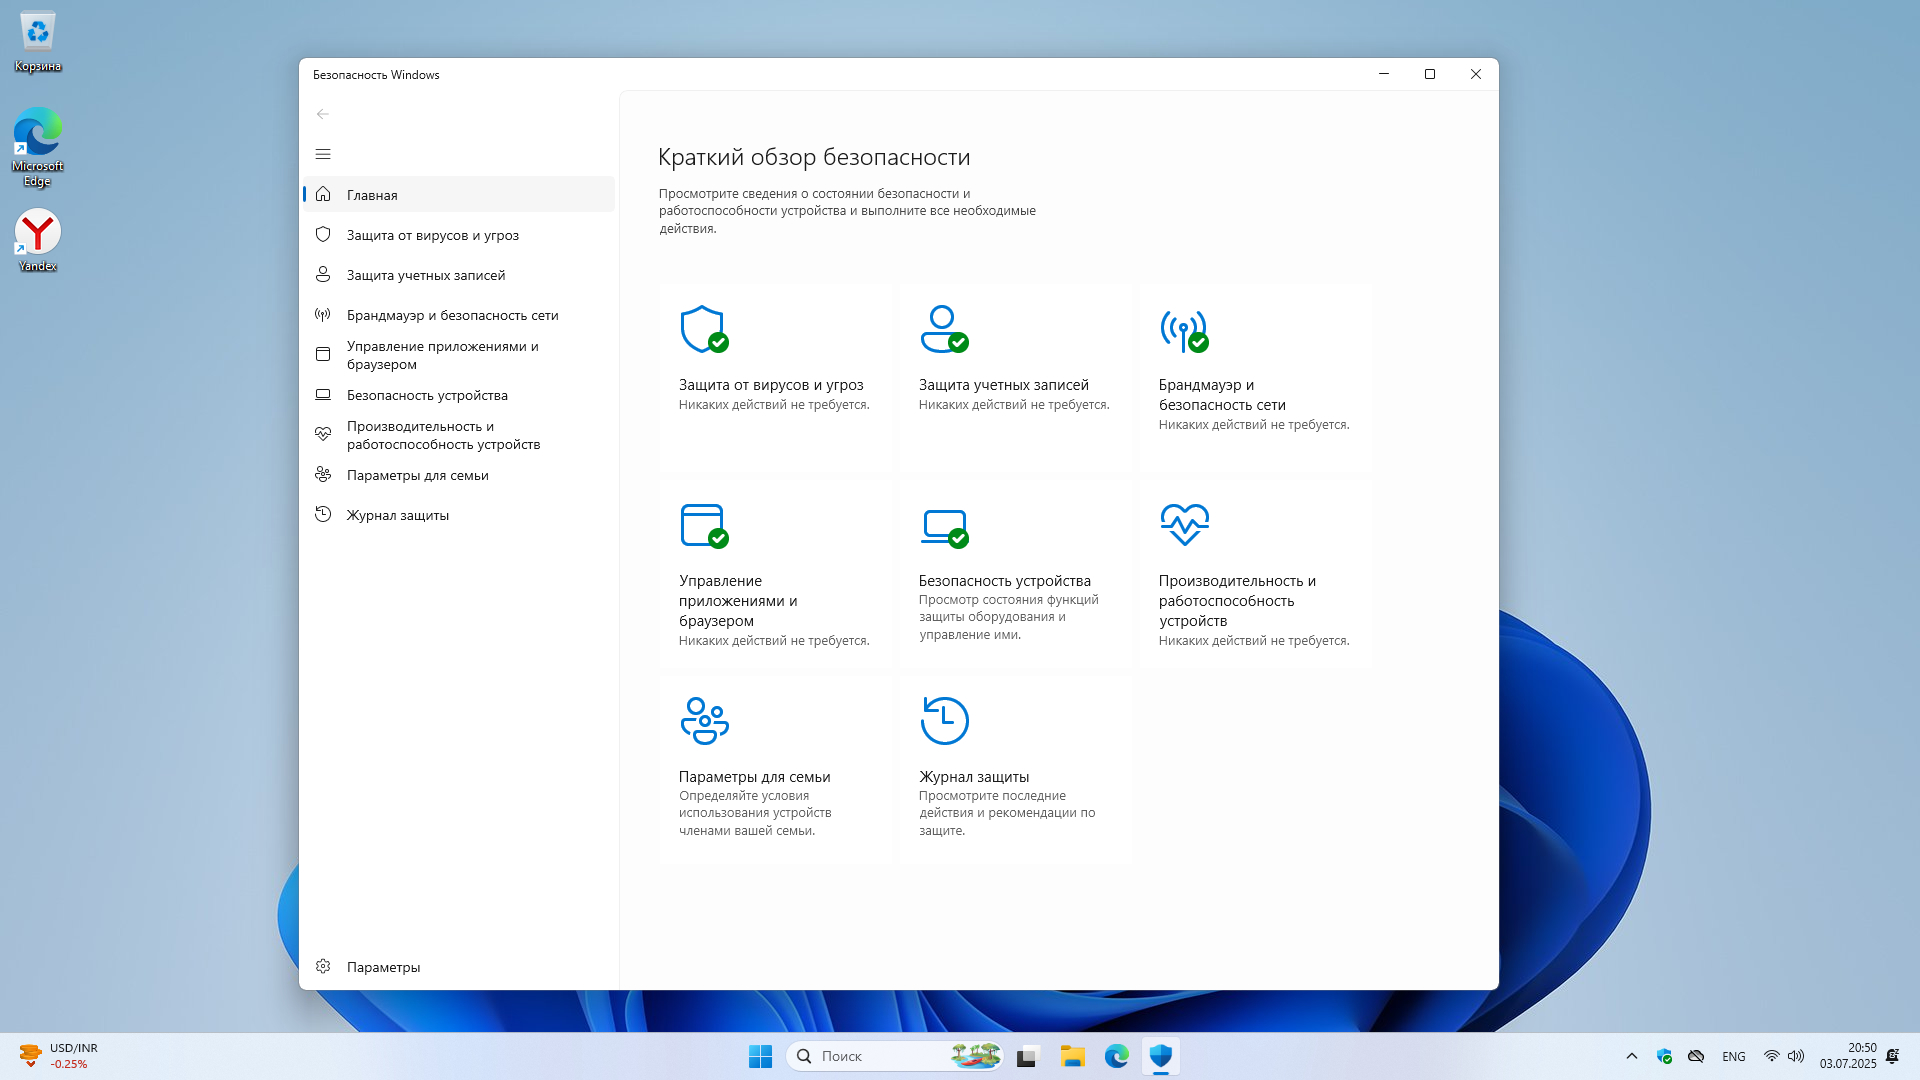1920x1080 pixels.
Task: Open the virus and threat protection shield tile icon
Action: (703, 329)
